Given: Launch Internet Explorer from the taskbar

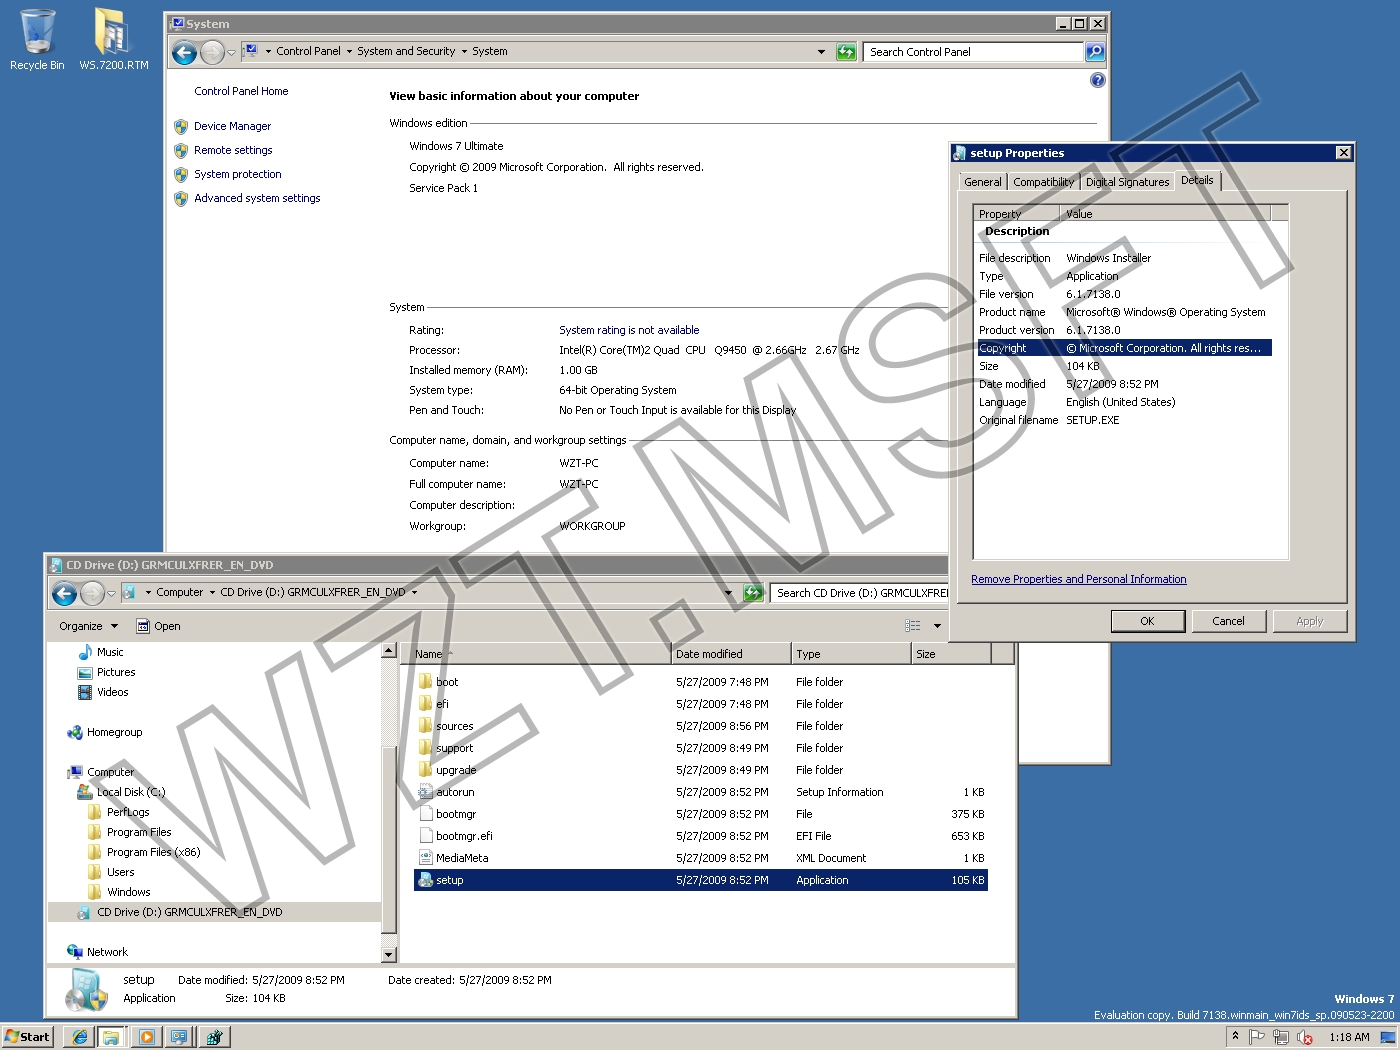Looking at the screenshot, I should point(79,1037).
